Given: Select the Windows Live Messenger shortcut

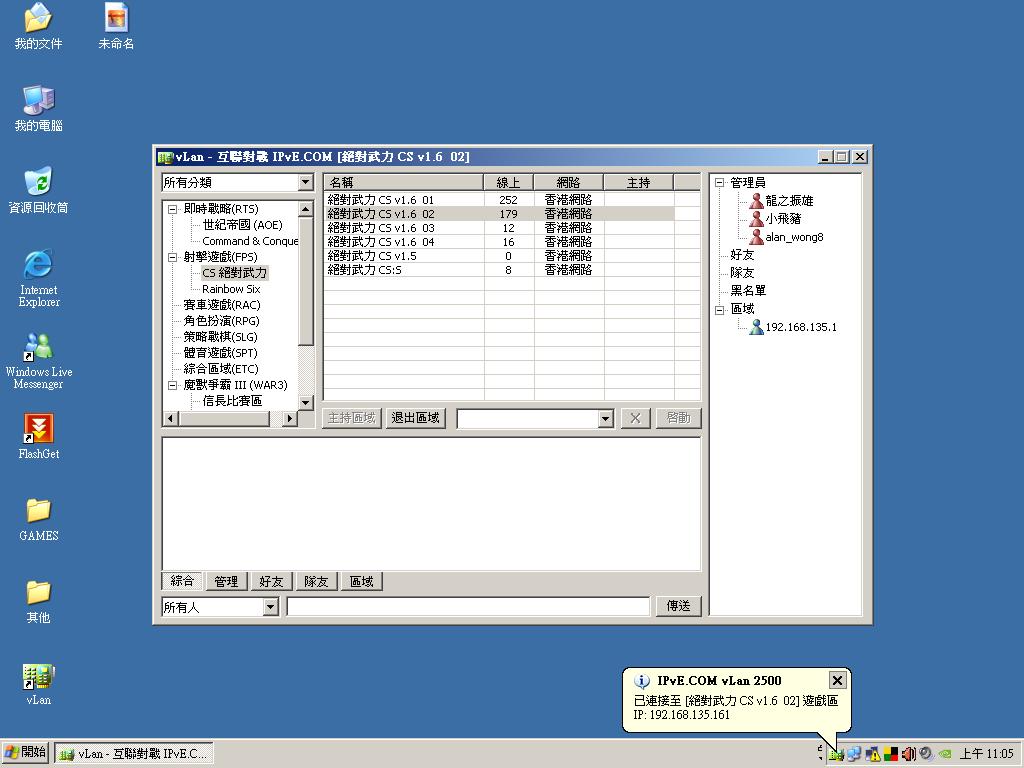Looking at the screenshot, I should (38, 346).
